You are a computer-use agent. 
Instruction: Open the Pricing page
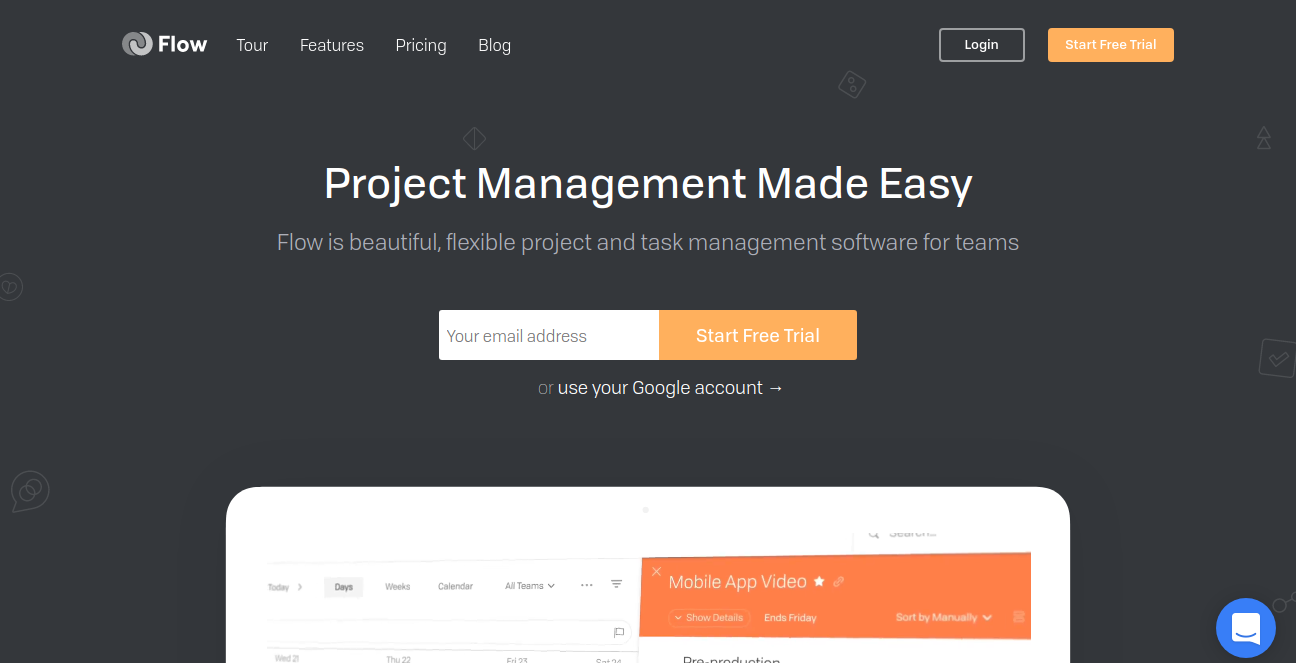click(x=421, y=45)
